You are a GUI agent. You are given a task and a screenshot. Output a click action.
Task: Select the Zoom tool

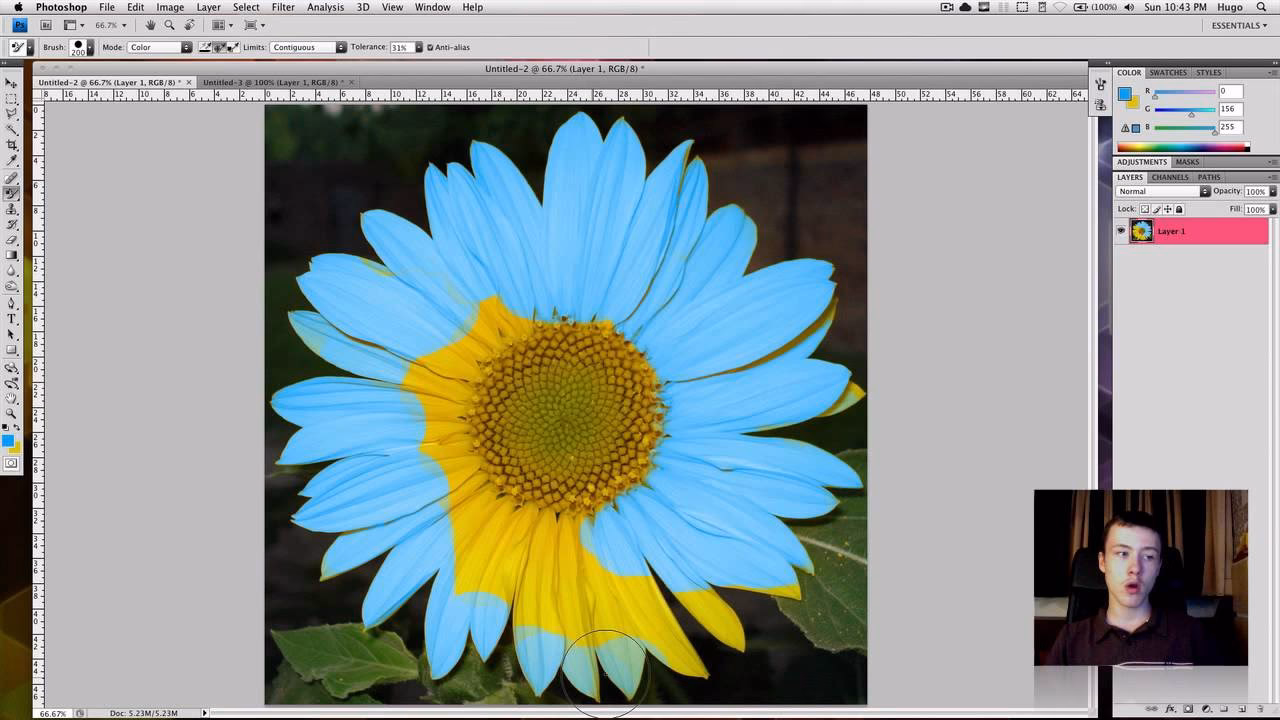(13, 412)
